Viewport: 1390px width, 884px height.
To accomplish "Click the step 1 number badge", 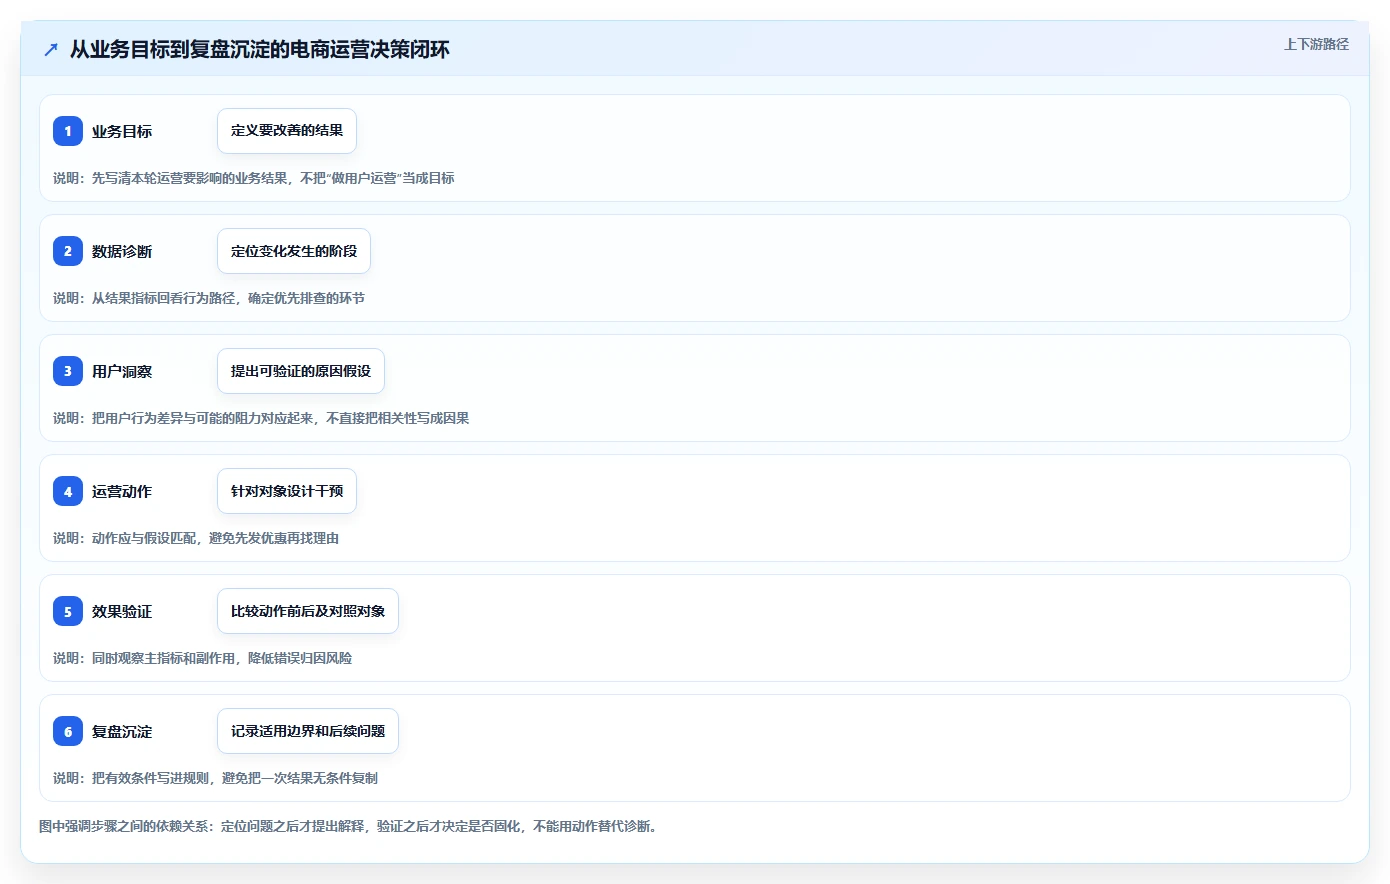I will point(68,131).
